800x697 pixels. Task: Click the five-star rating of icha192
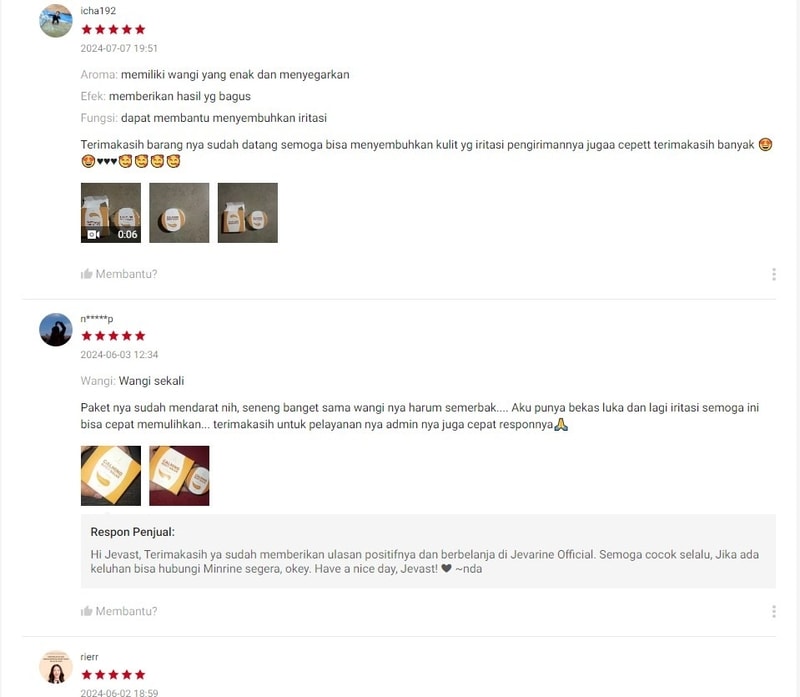(113, 30)
